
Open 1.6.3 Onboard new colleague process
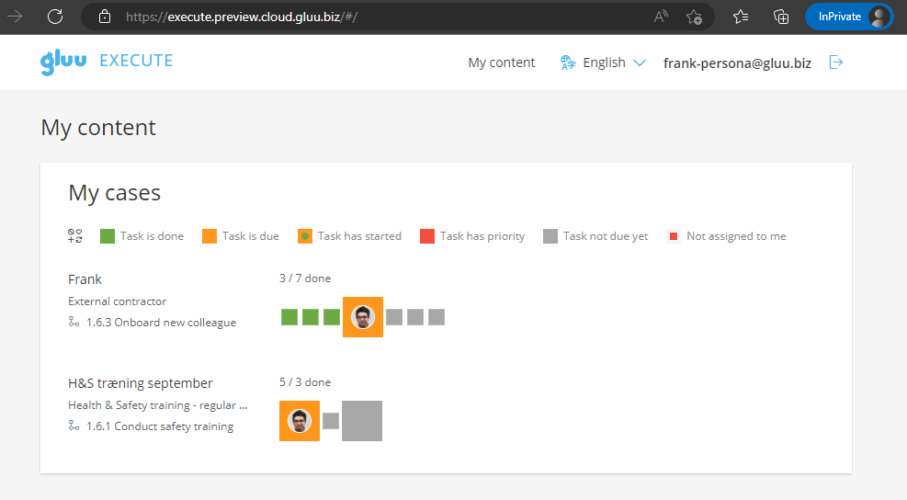[160, 322]
